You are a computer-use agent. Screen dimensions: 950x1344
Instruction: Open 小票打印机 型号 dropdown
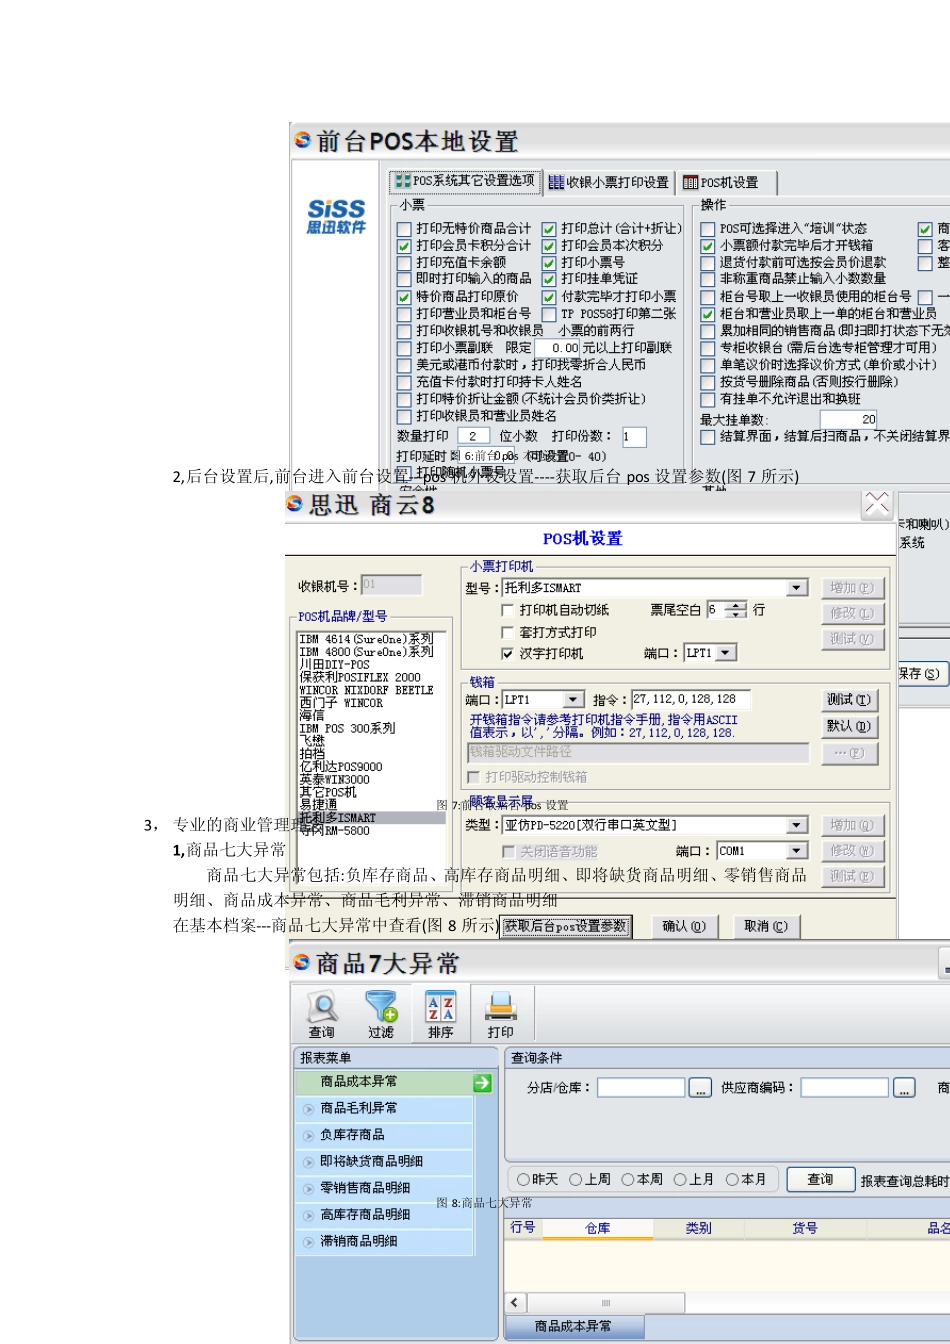[x=797, y=588]
